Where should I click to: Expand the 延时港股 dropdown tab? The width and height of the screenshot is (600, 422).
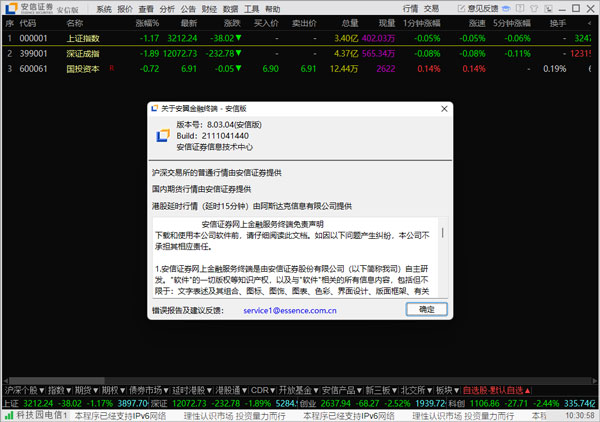point(192,390)
